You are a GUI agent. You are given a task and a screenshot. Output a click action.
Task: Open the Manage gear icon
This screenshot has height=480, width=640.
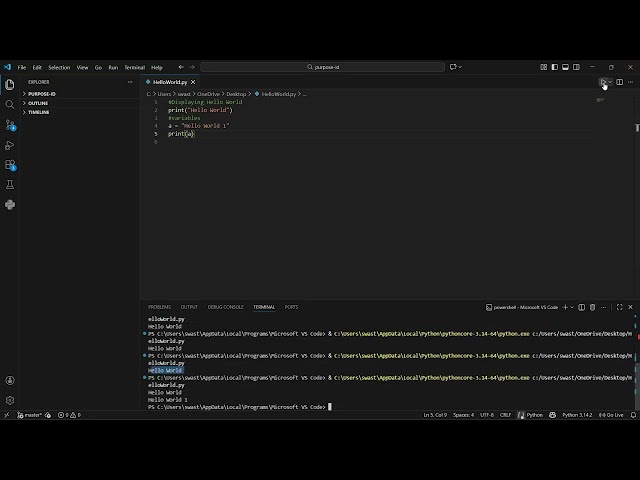[10, 400]
